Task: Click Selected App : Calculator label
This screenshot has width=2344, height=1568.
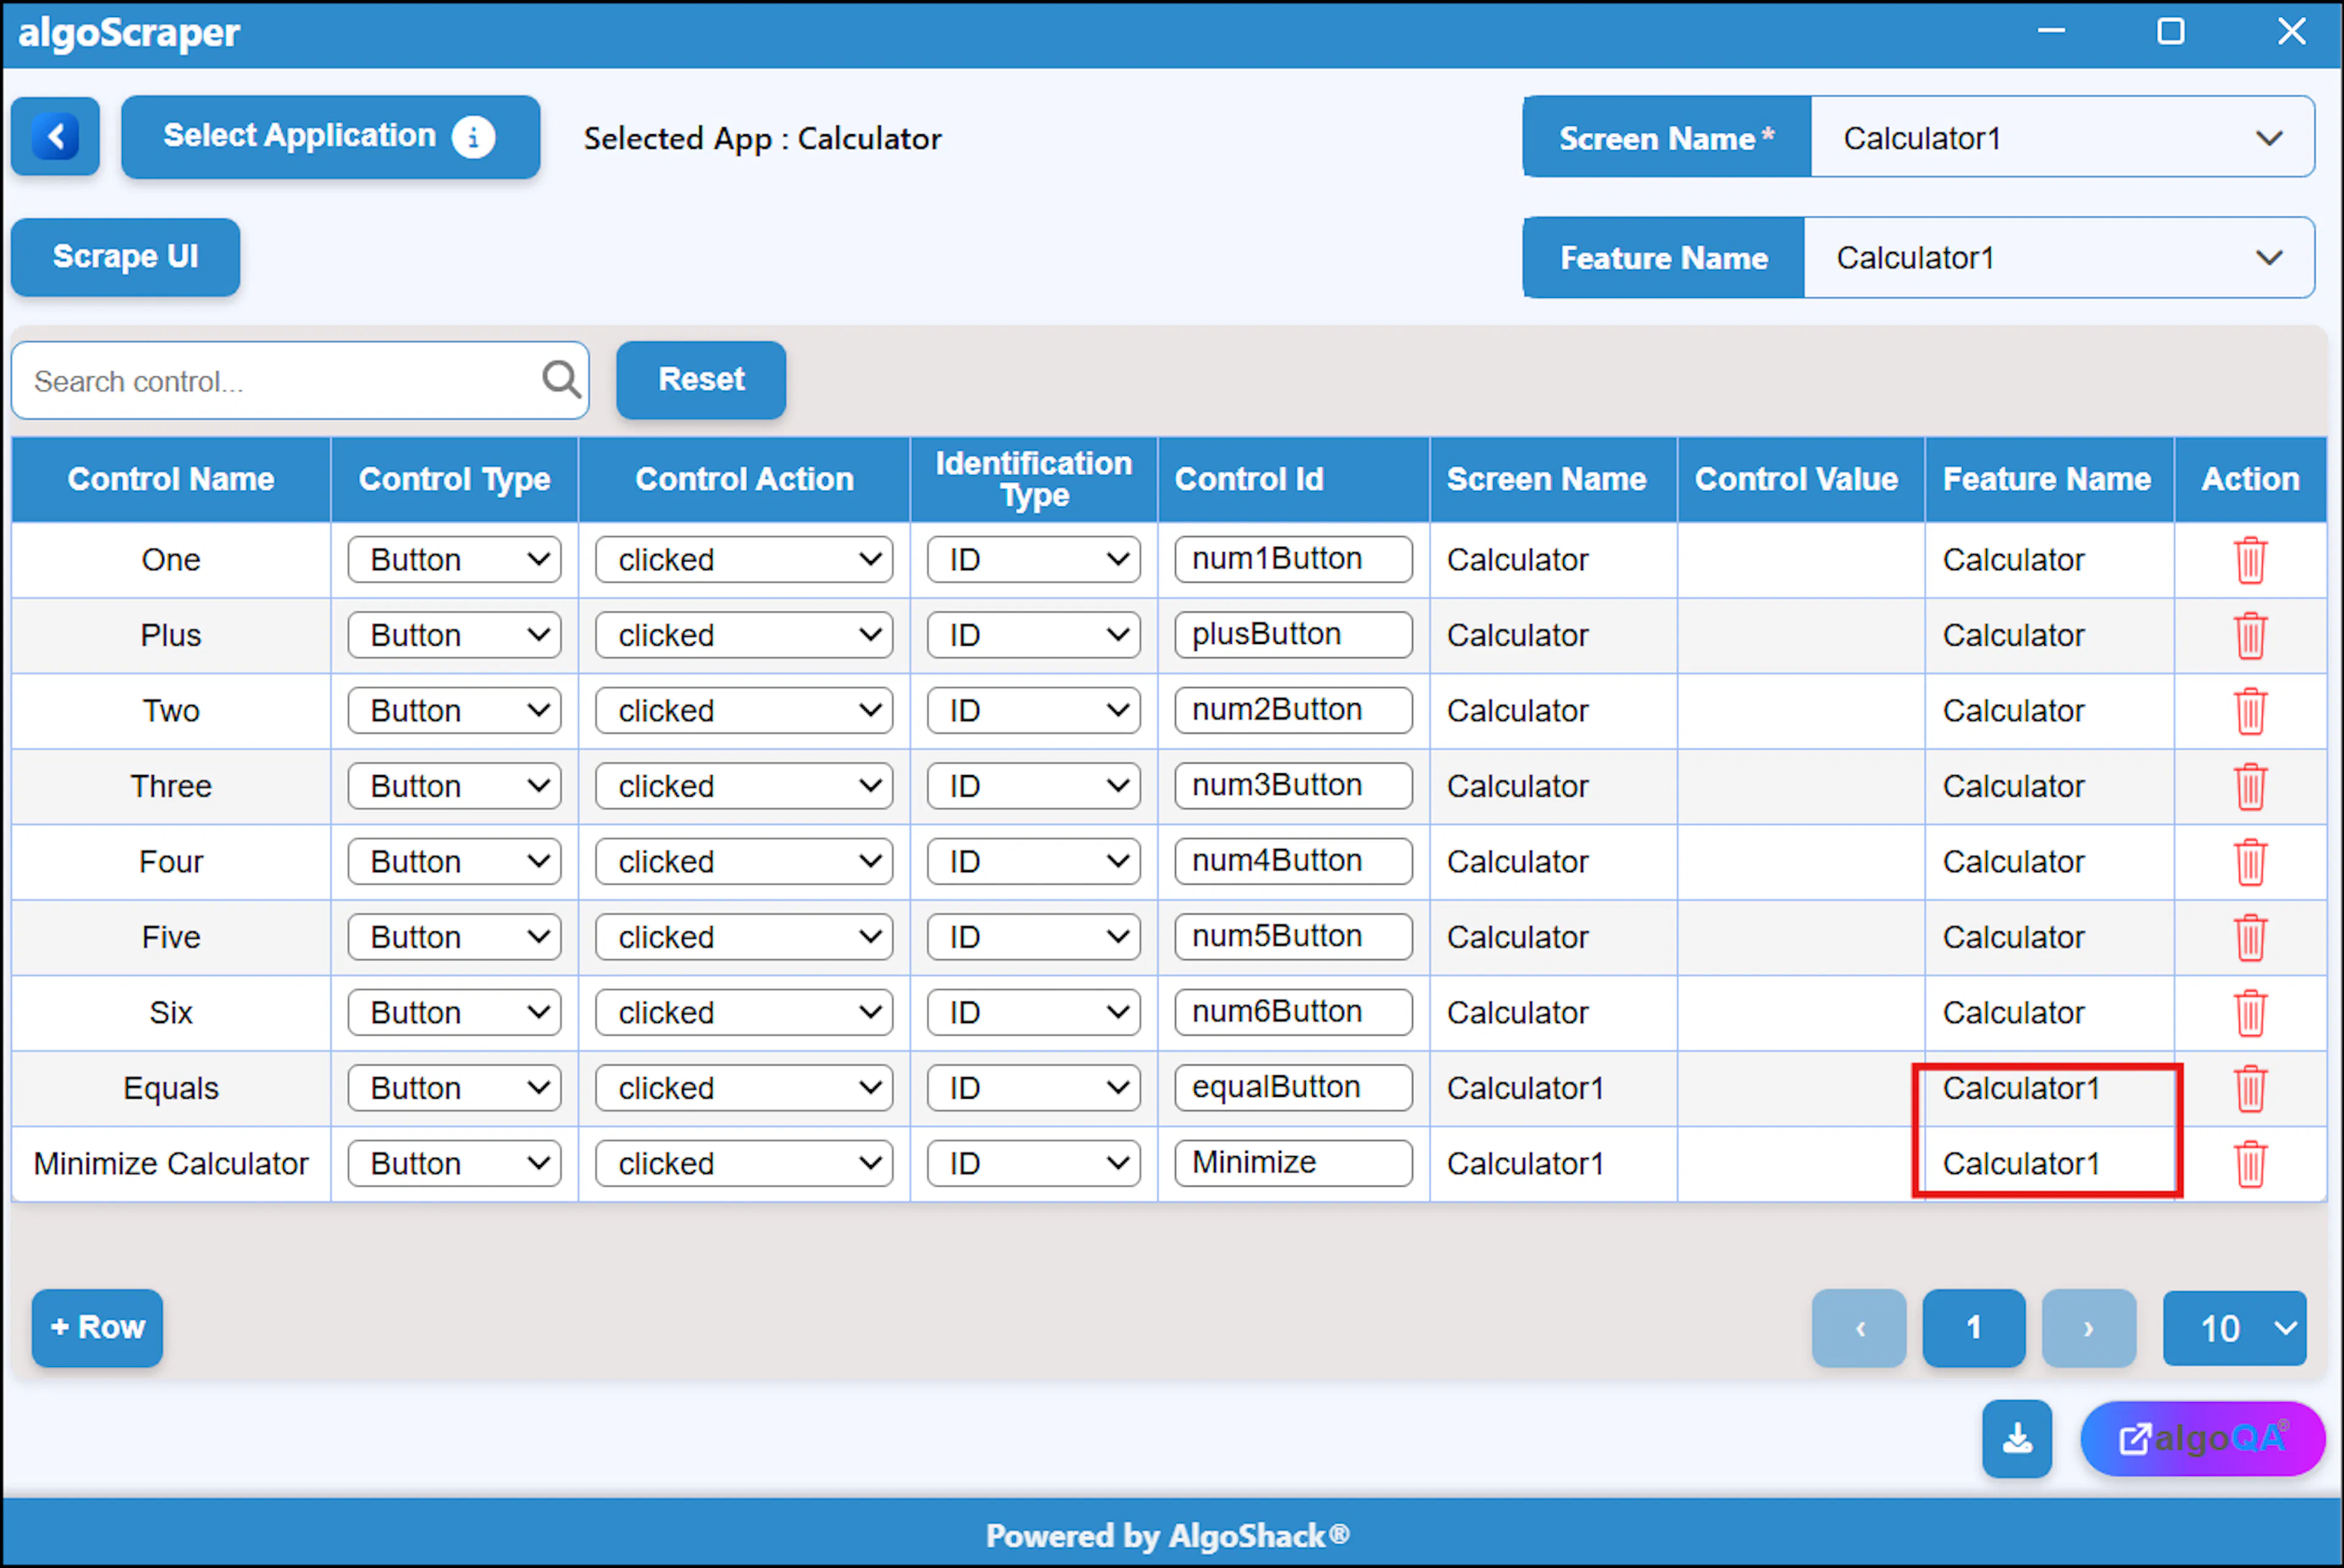Action: coord(762,138)
